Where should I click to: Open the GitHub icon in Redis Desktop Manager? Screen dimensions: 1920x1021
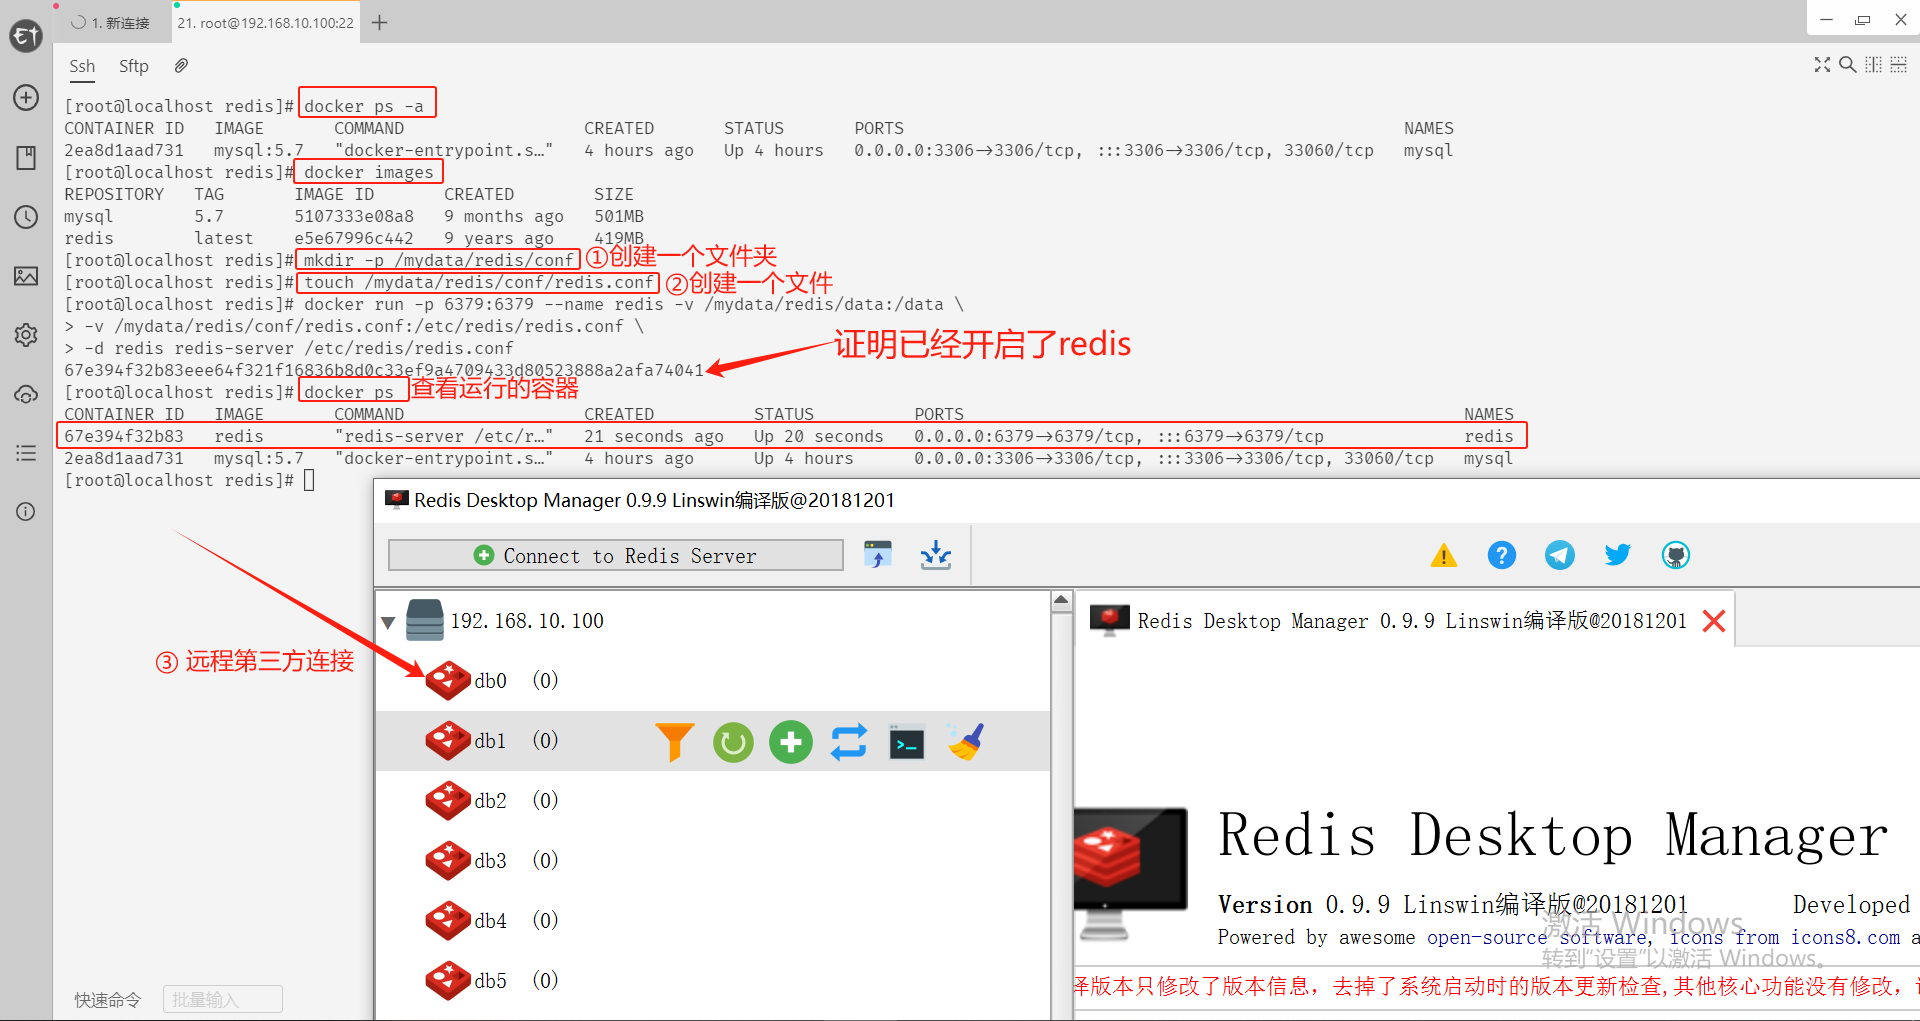pyautogui.click(x=1676, y=555)
